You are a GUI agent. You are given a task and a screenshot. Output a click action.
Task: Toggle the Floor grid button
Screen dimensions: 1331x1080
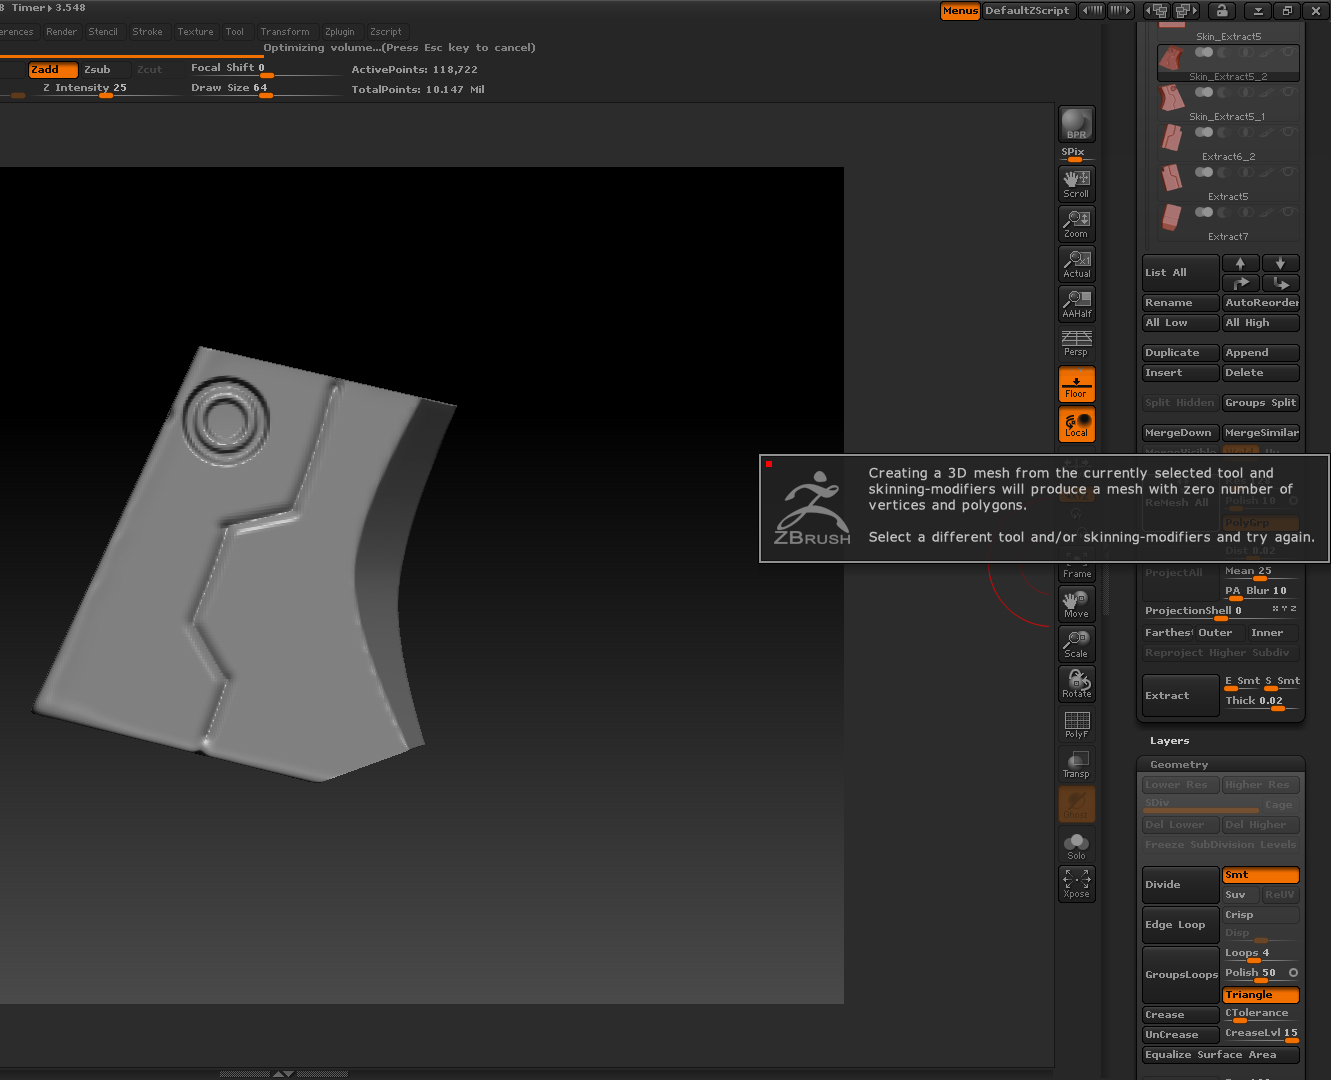[x=1076, y=384]
